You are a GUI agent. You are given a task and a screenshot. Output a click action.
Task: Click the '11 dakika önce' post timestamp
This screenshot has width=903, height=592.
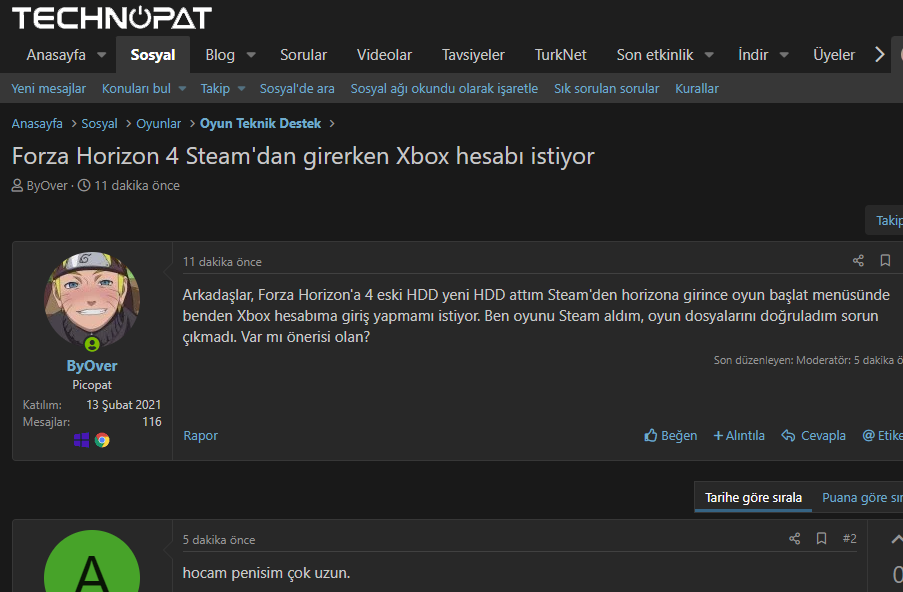click(222, 262)
